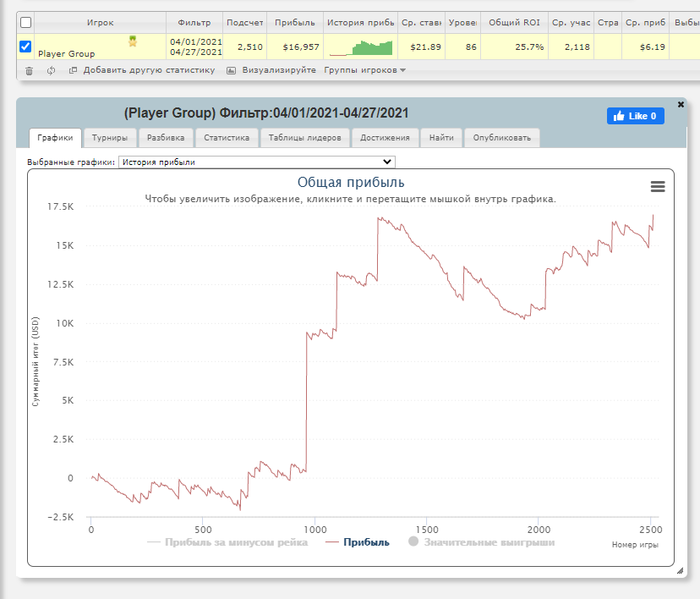Click the 'Общая прибыль' chart title

point(351,182)
